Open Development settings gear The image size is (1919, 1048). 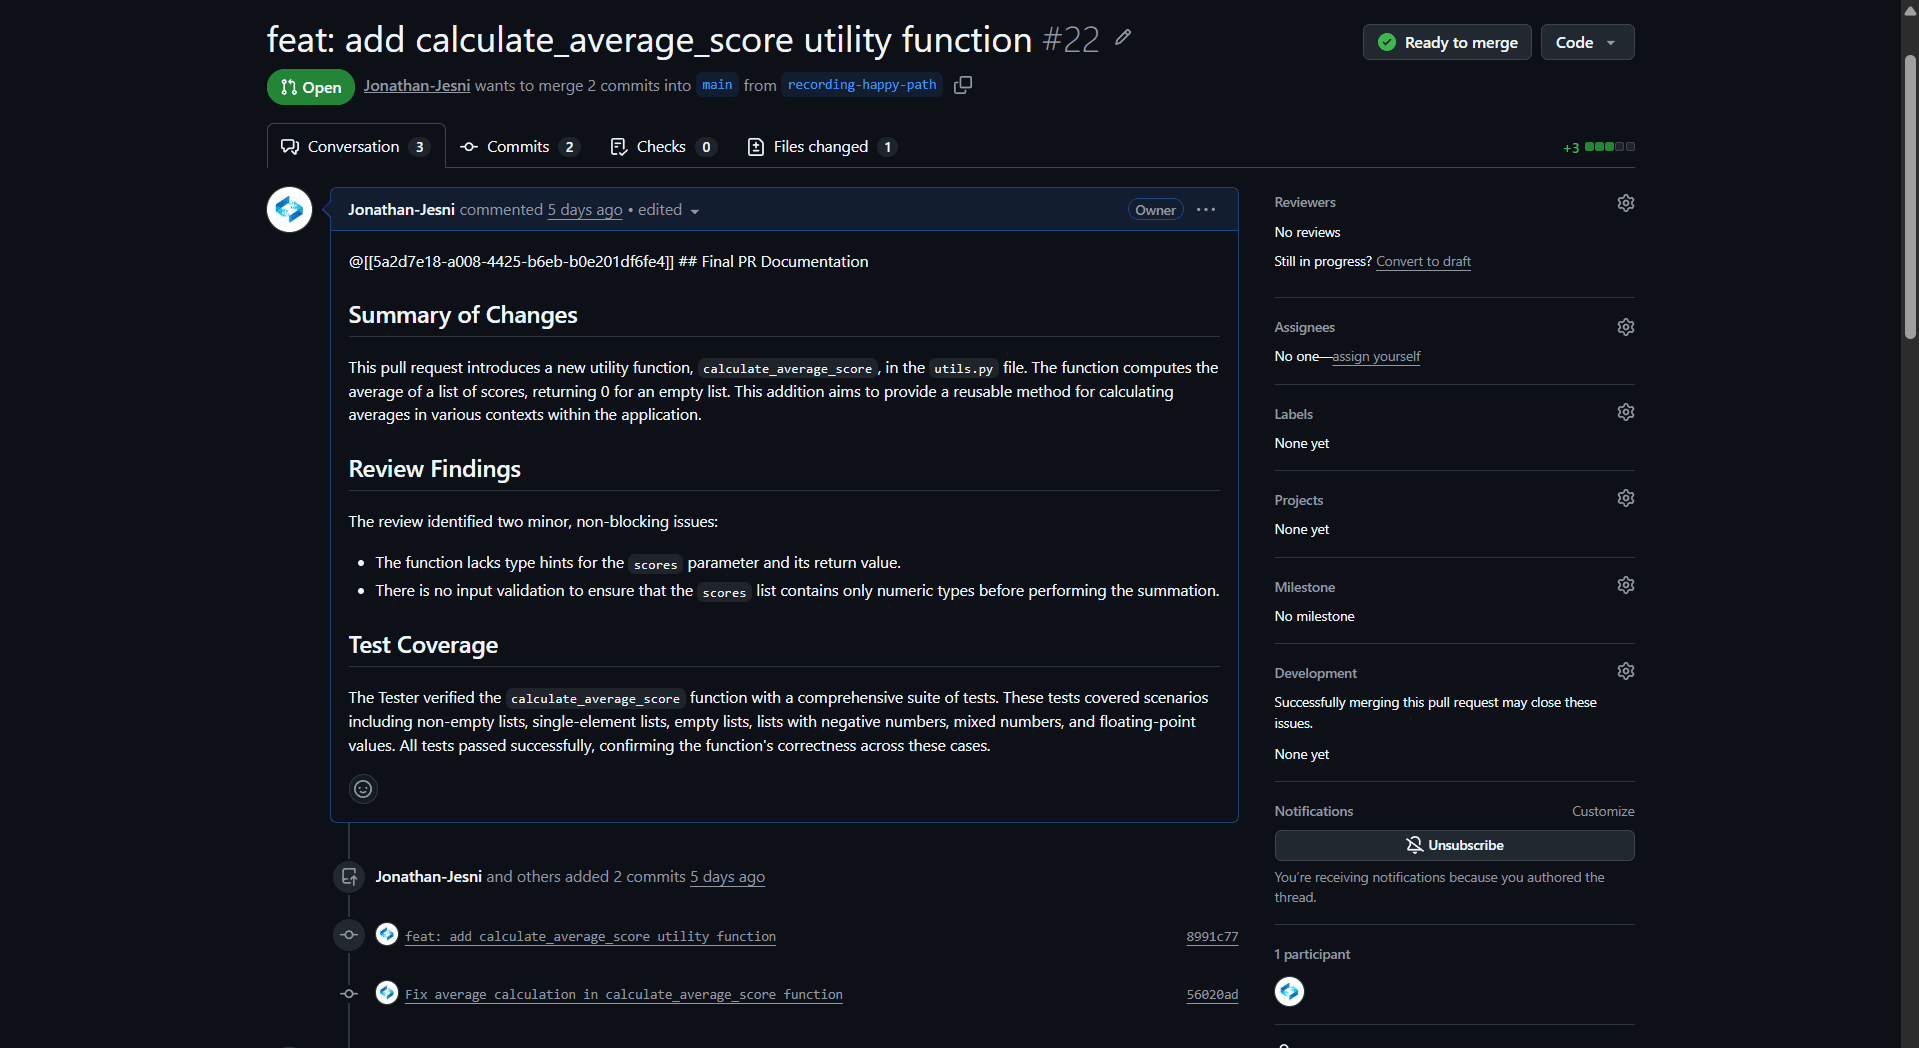pyautogui.click(x=1625, y=671)
